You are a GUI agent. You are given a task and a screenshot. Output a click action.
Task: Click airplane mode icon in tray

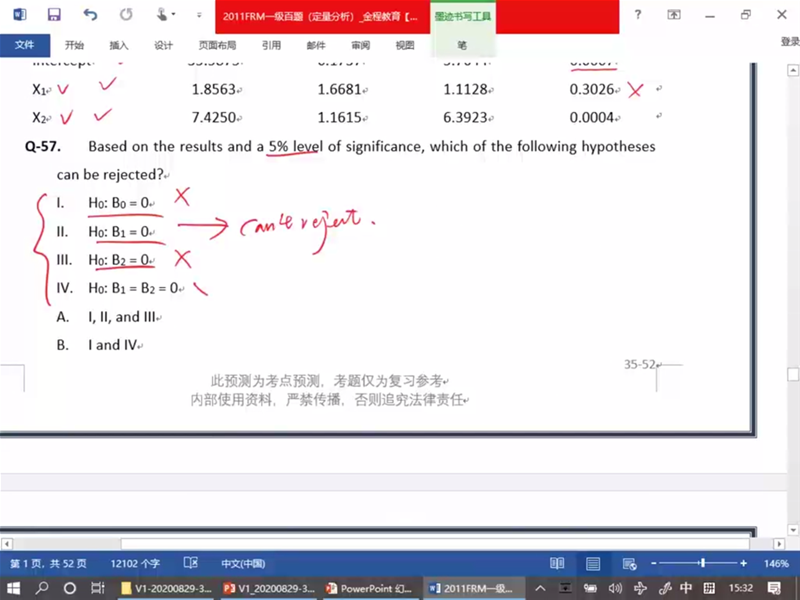[640, 588]
